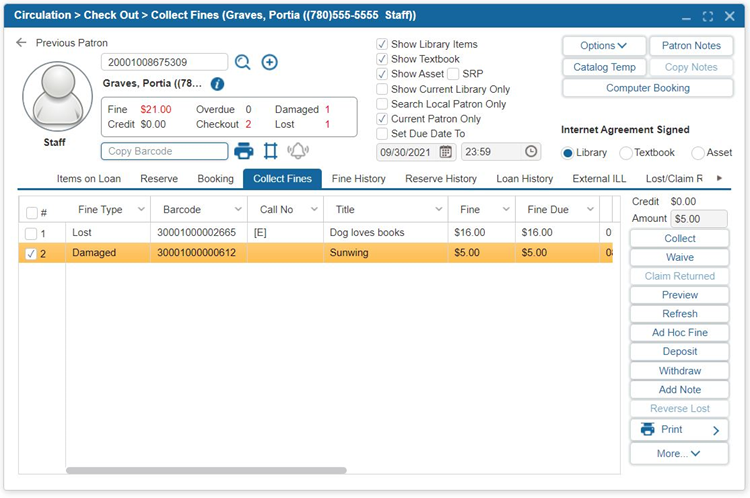Enable Show Current Library Only checkbox
The height and width of the screenshot is (498, 750).
pos(383,89)
